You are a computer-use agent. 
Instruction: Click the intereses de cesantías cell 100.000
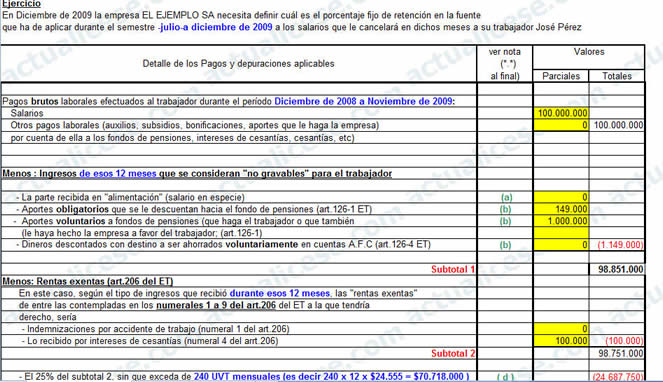point(561,341)
